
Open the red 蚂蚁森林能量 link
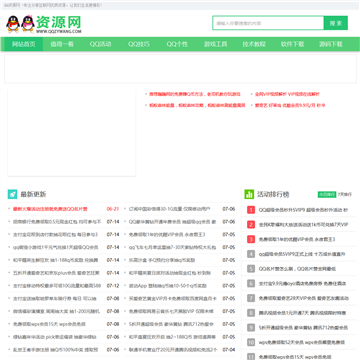197,105
